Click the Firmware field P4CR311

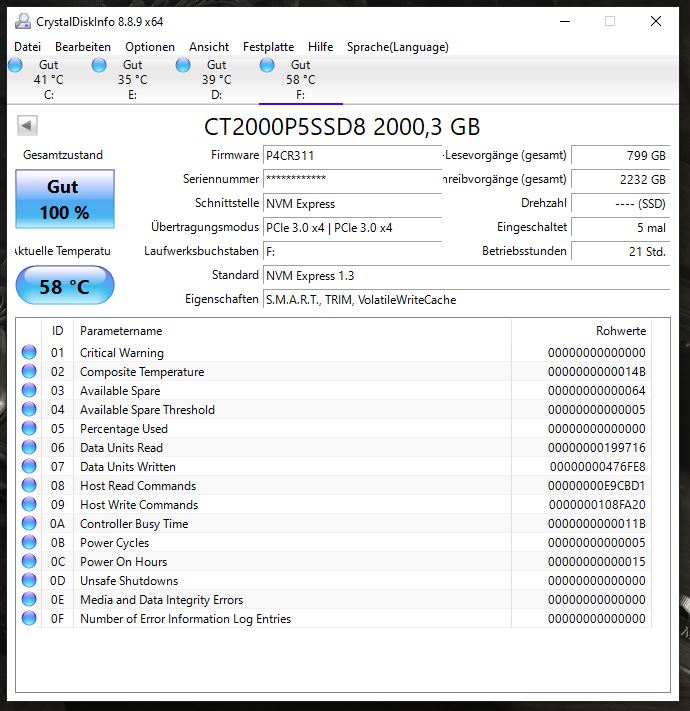[352, 156]
